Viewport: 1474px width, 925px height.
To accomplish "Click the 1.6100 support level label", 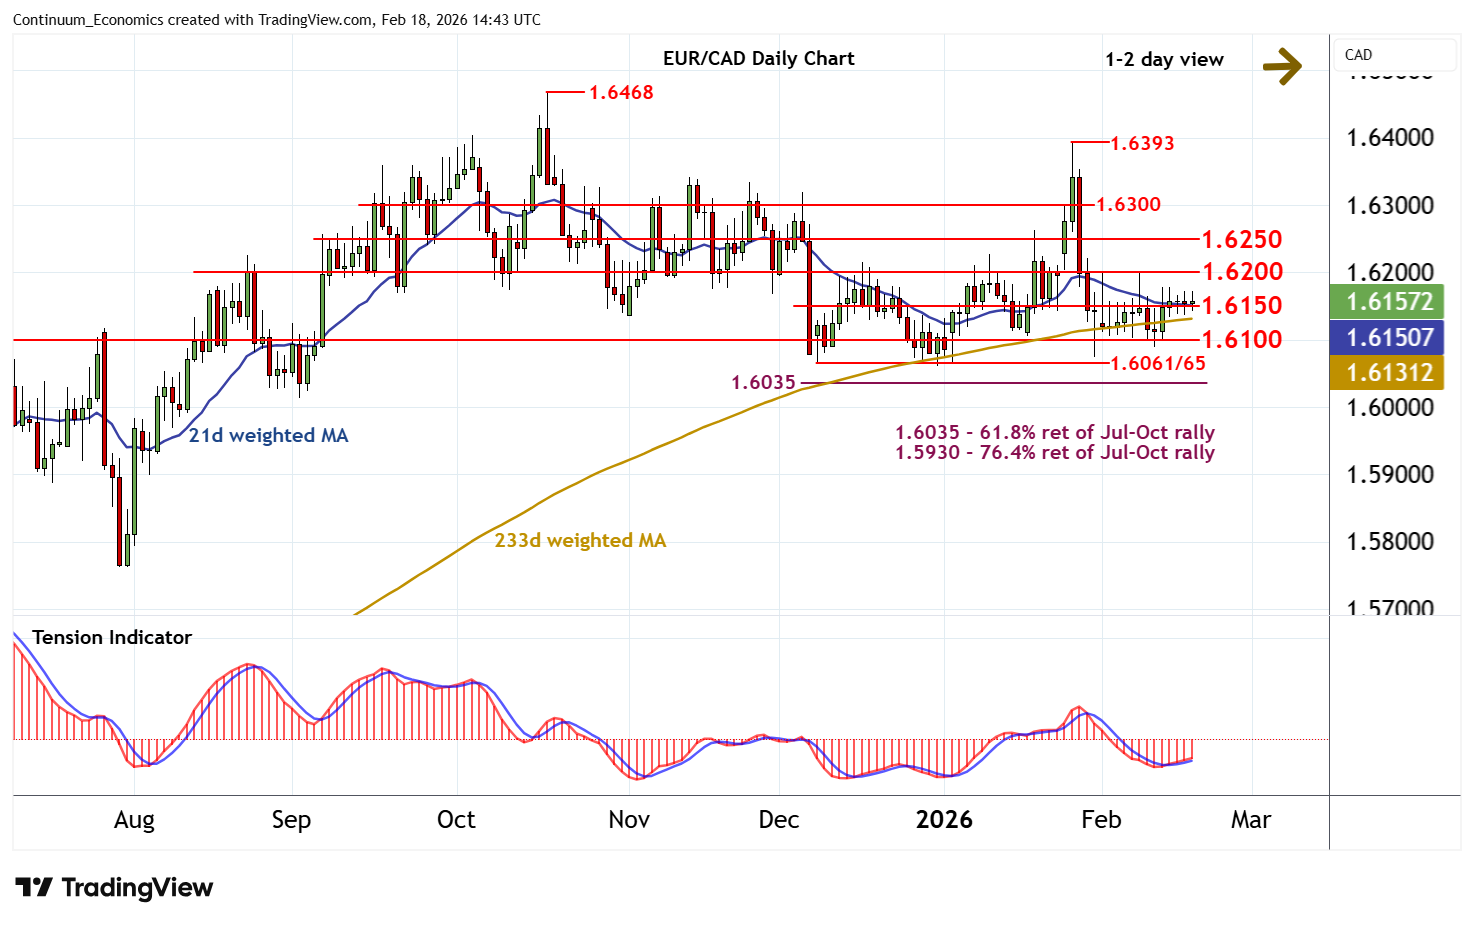I will [x=1241, y=339].
